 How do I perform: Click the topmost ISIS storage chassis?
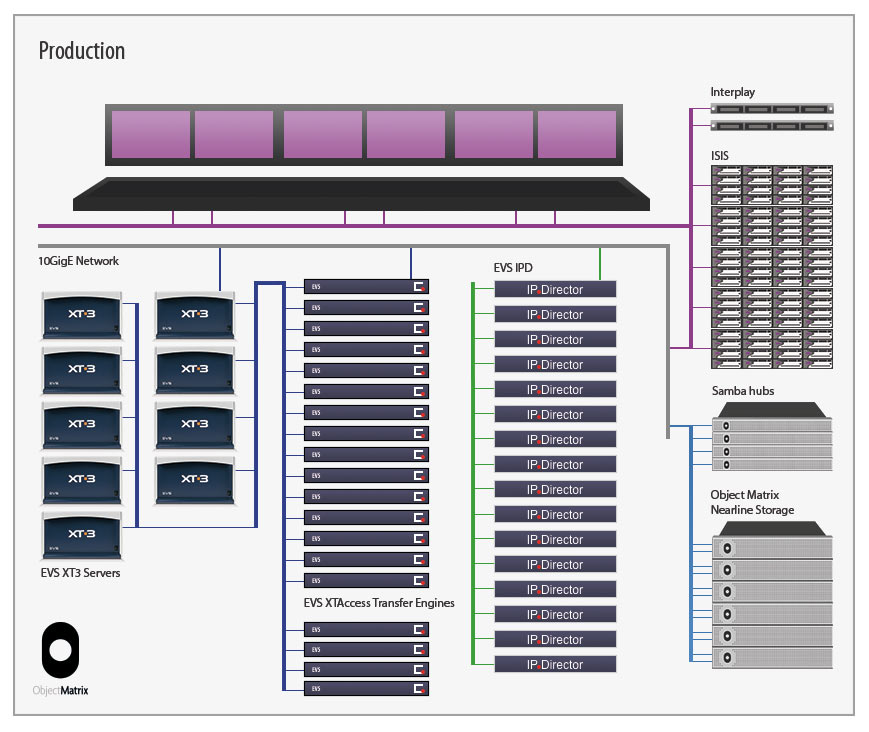coord(772,185)
